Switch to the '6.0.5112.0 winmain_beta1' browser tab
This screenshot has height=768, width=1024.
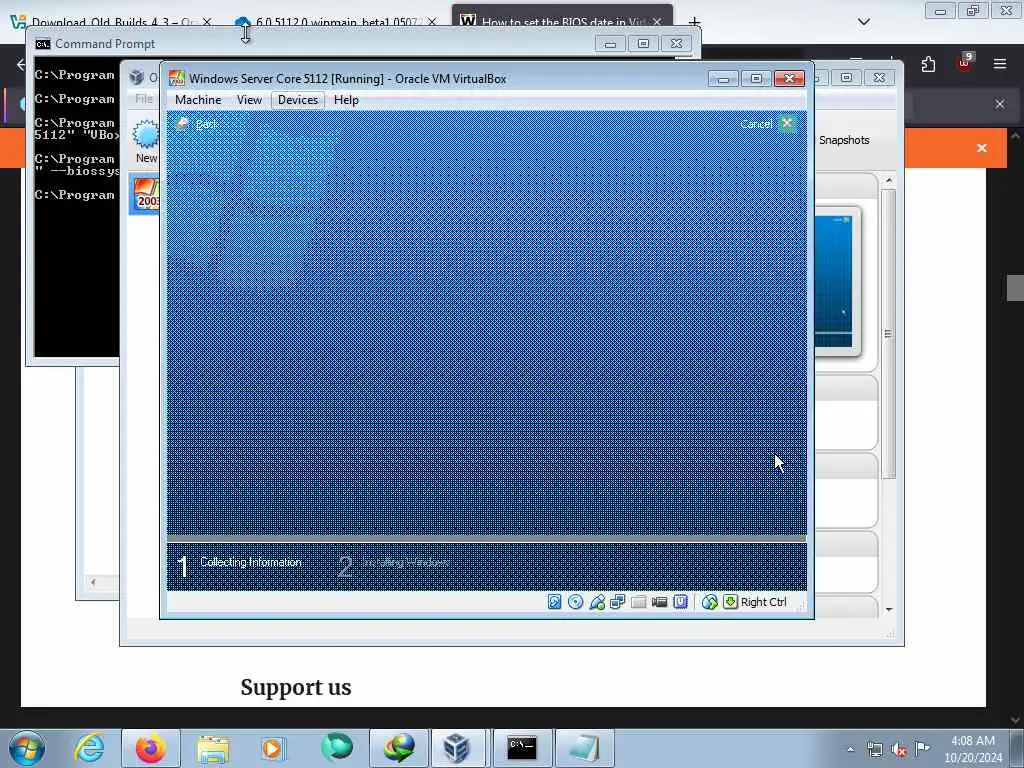(x=336, y=21)
